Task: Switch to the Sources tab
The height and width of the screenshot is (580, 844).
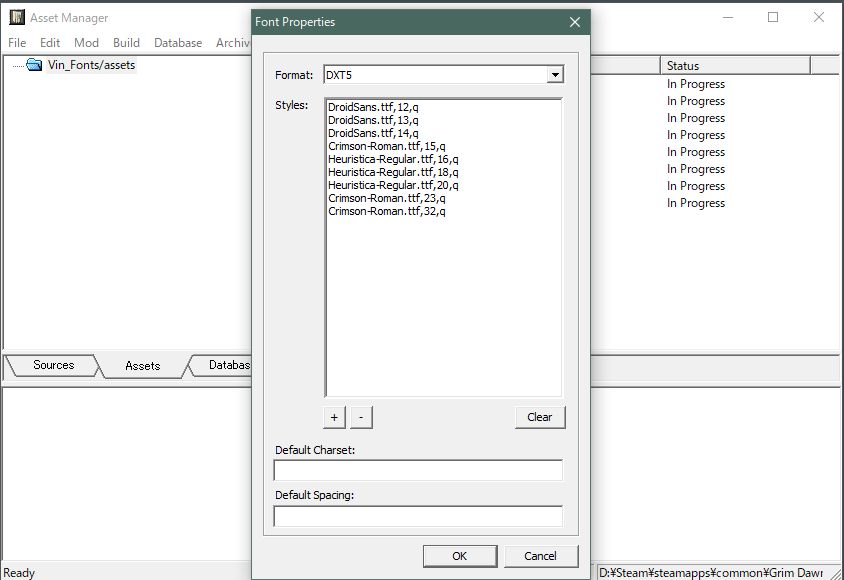Action: pos(53,366)
